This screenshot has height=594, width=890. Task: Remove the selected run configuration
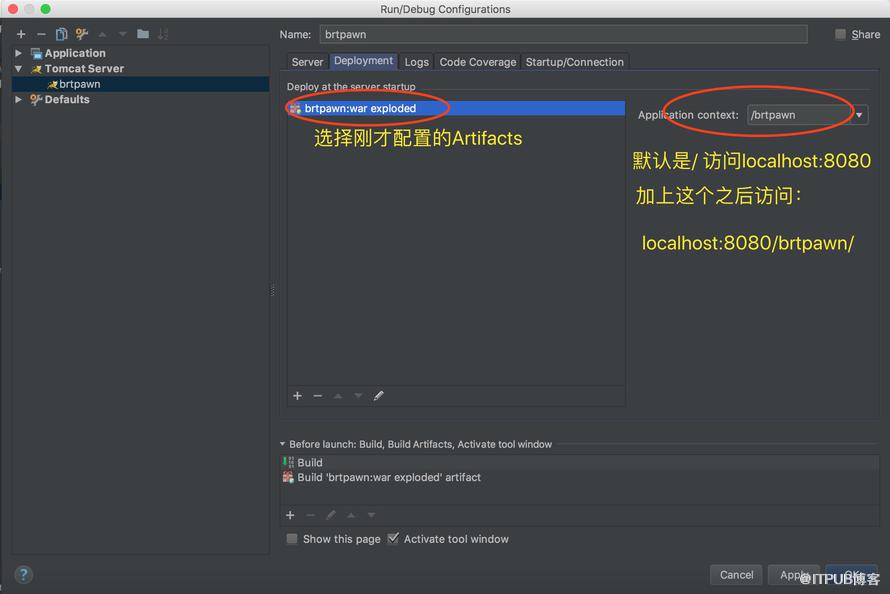pos(41,34)
